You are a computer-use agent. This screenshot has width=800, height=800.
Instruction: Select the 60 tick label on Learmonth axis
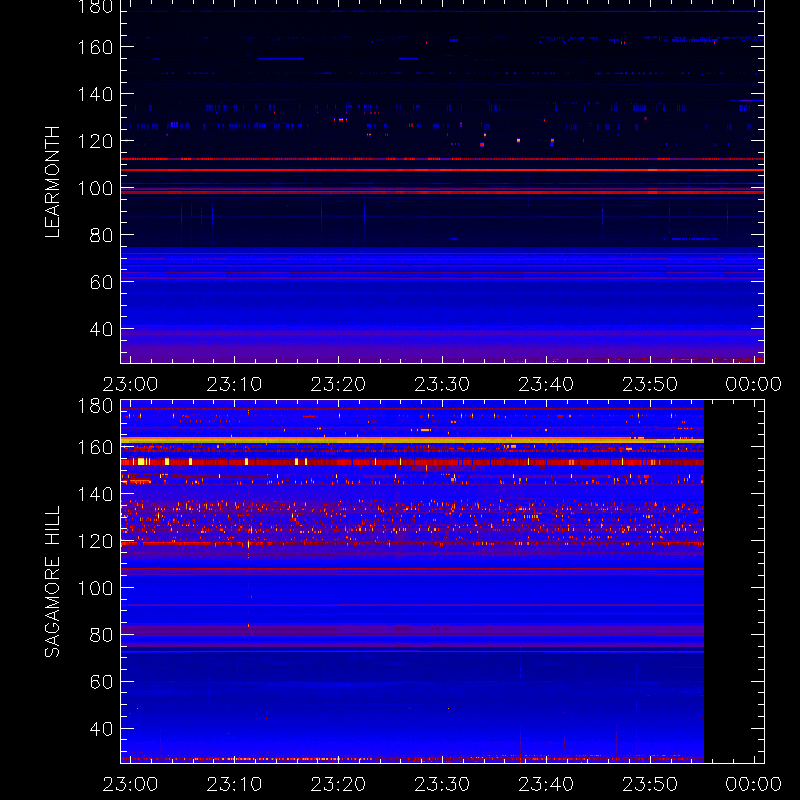point(101,282)
